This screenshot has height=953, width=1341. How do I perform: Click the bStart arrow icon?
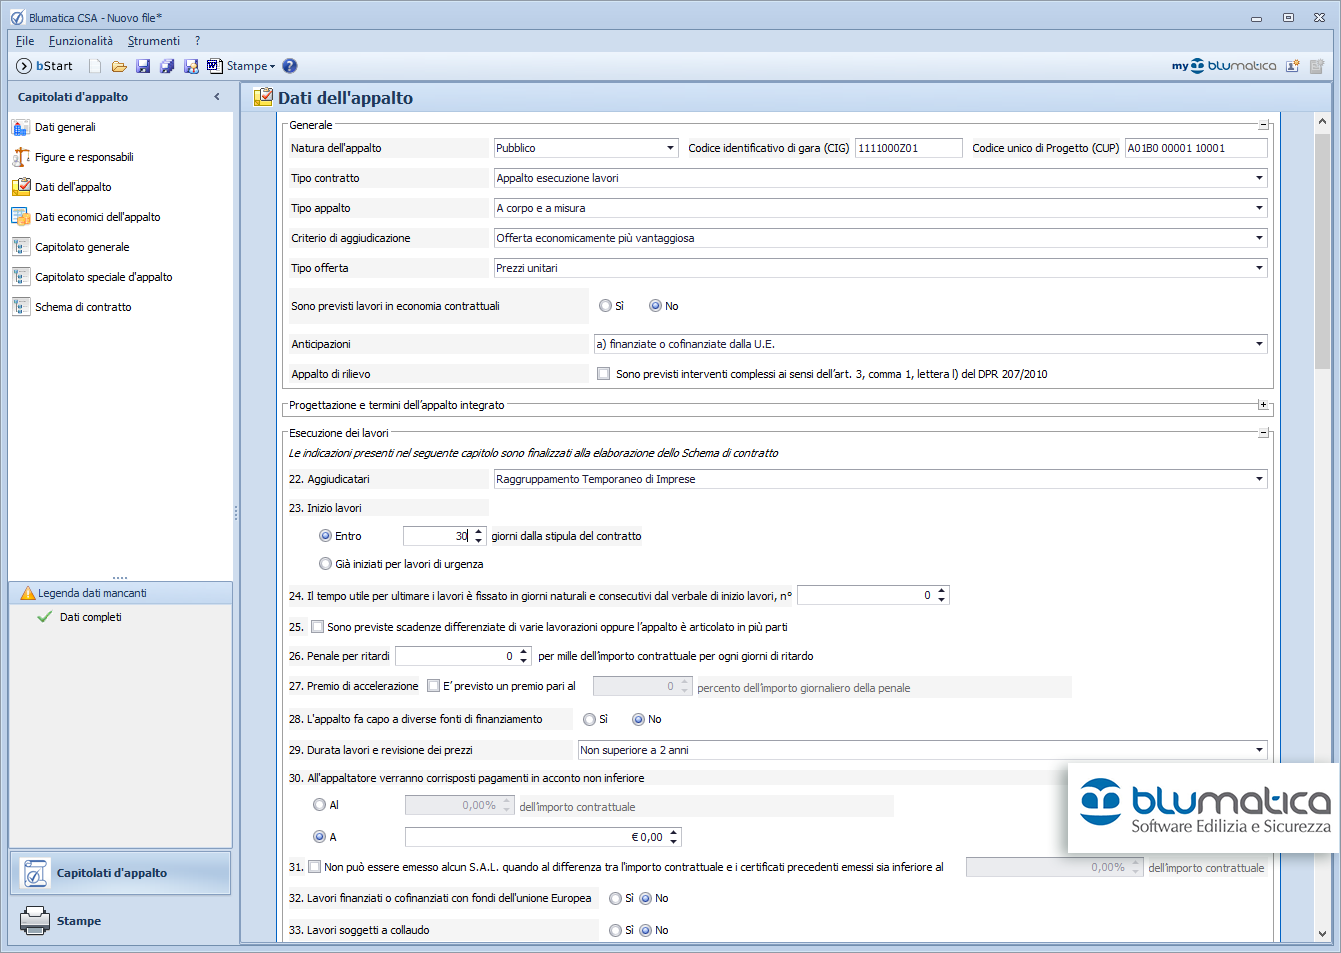click(24, 66)
